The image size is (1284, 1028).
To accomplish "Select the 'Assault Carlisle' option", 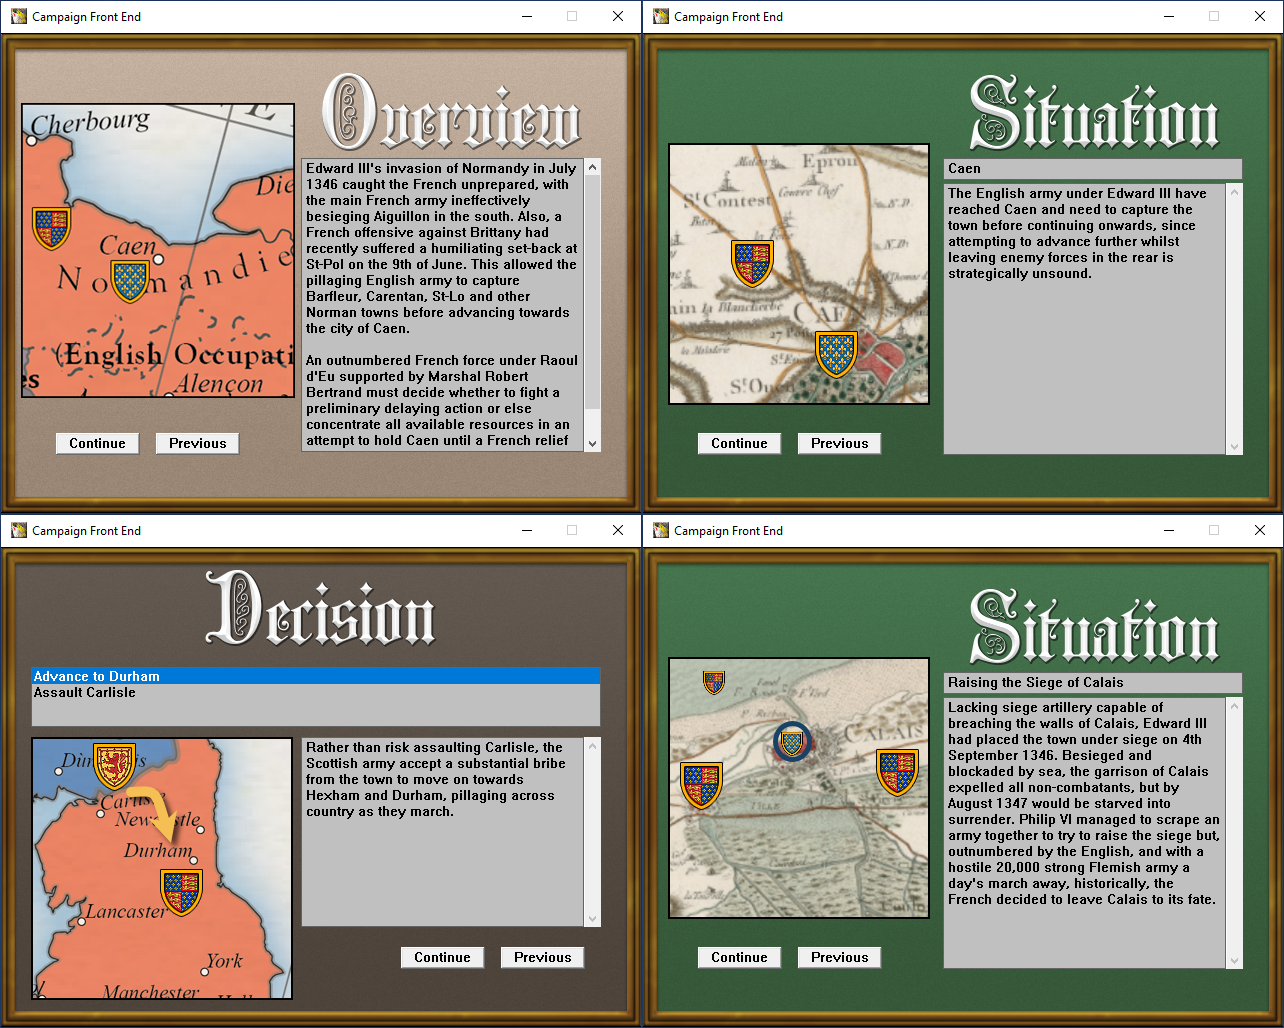I will coord(316,692).
